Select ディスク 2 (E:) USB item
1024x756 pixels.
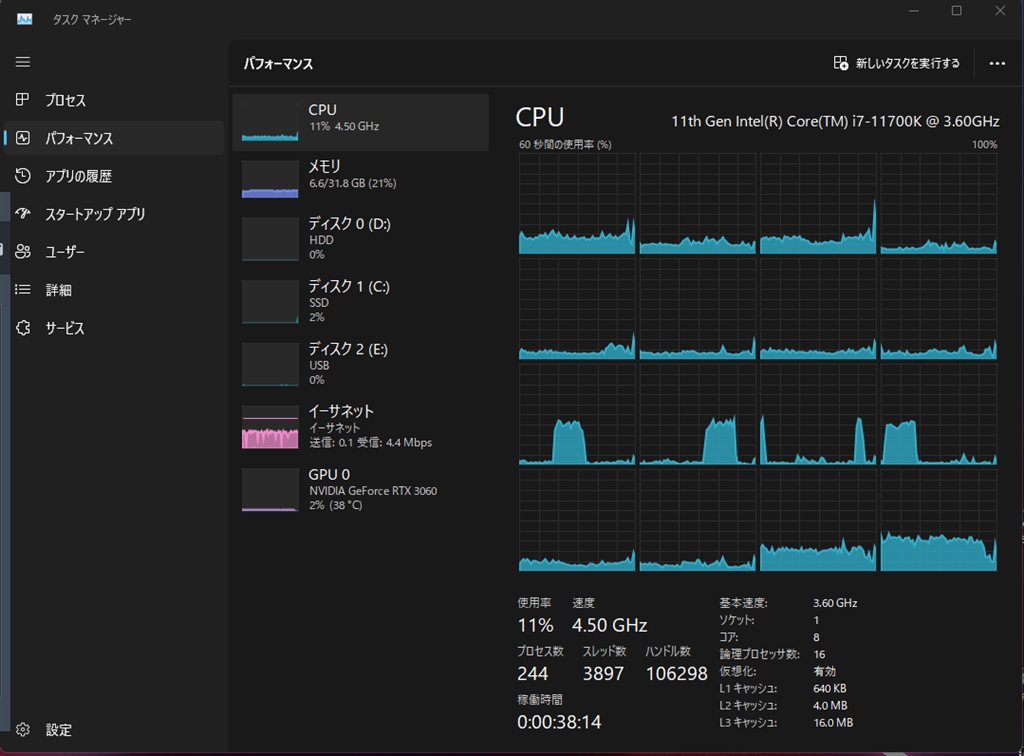[360, 364]
